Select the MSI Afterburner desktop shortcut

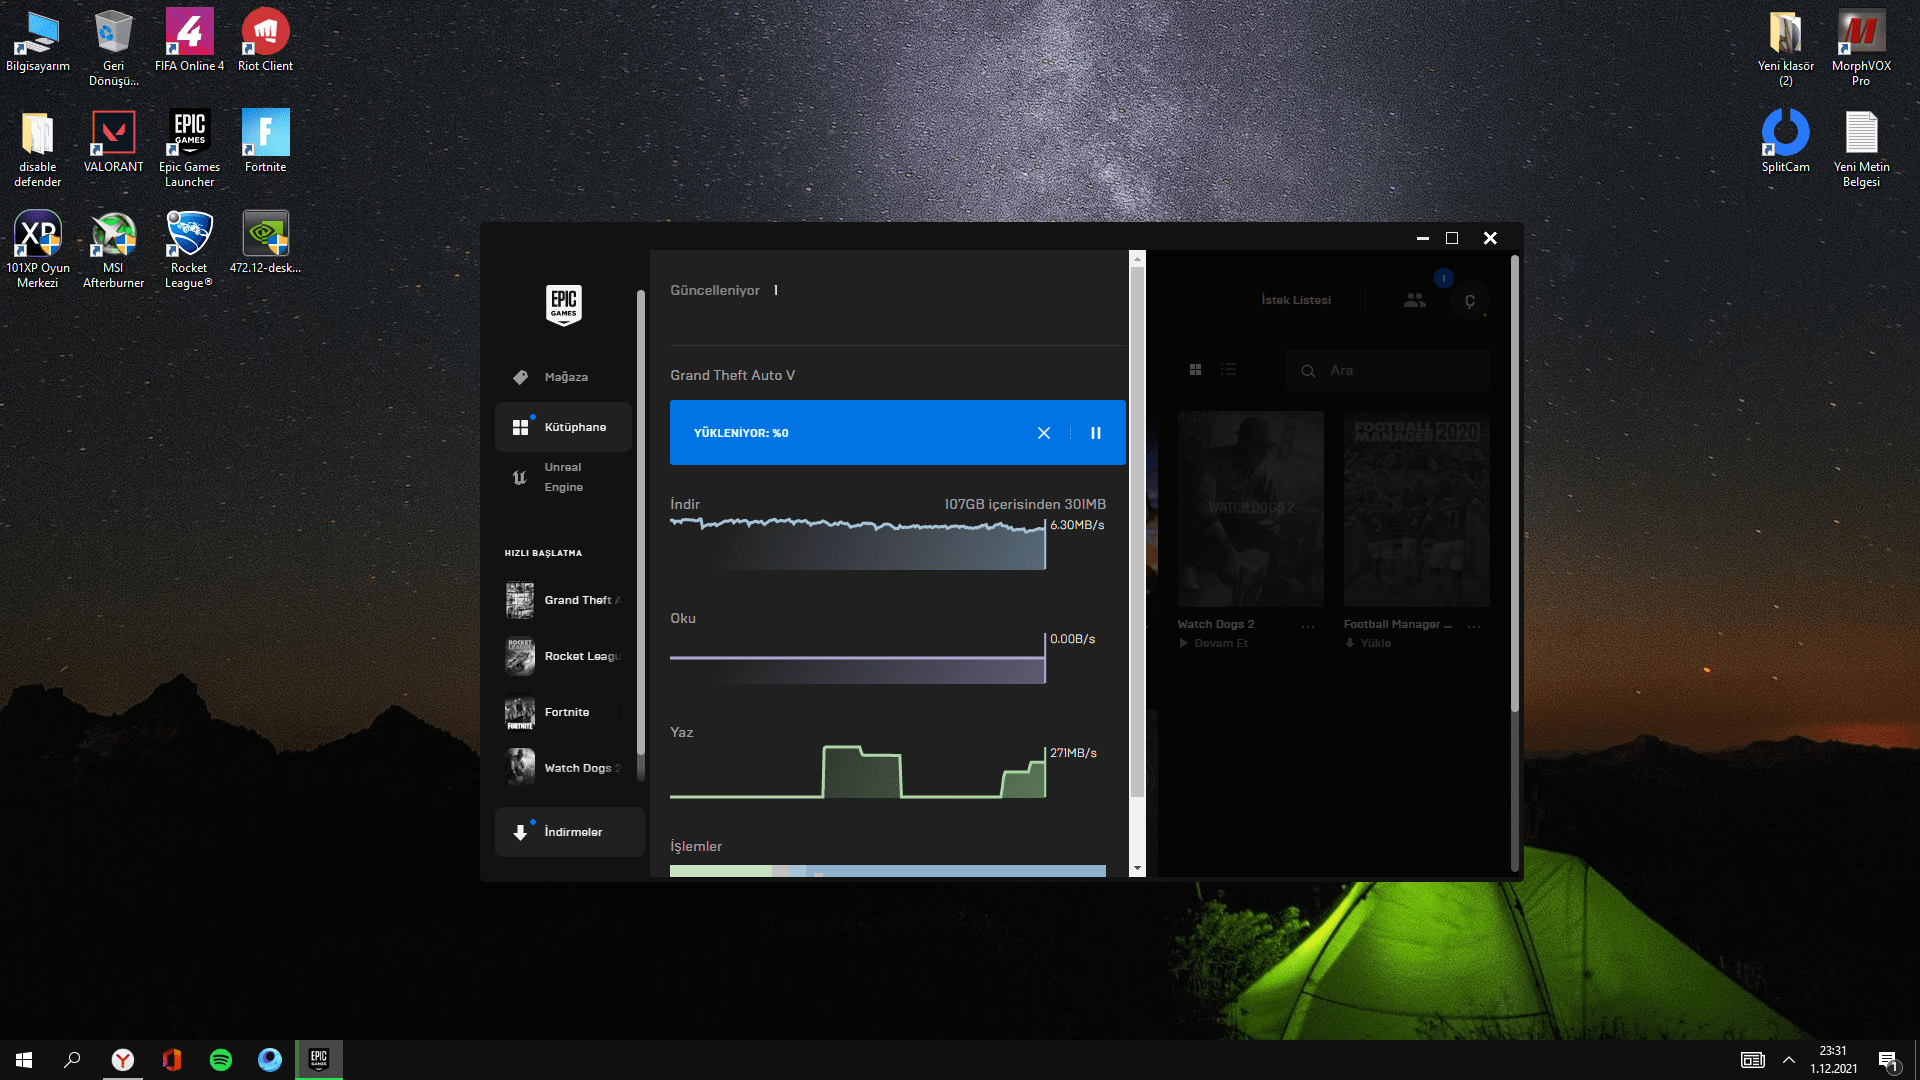(113, 250)
